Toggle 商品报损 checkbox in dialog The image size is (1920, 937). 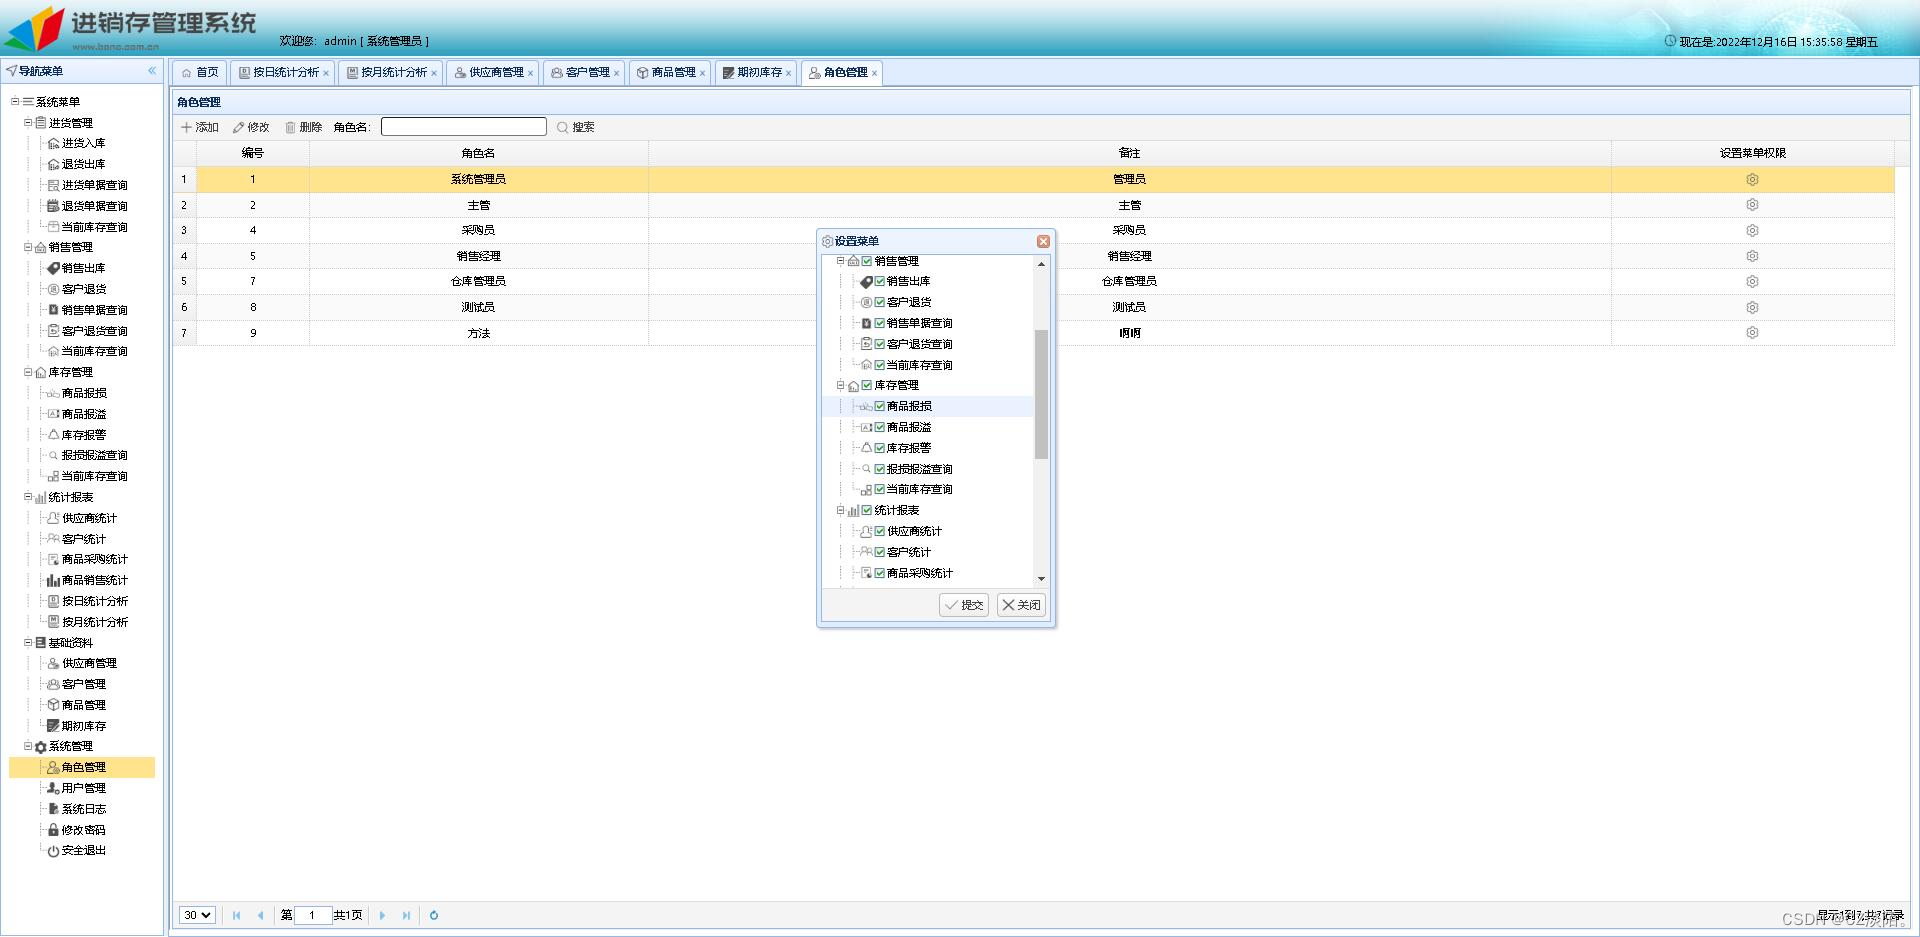[880, 406]
